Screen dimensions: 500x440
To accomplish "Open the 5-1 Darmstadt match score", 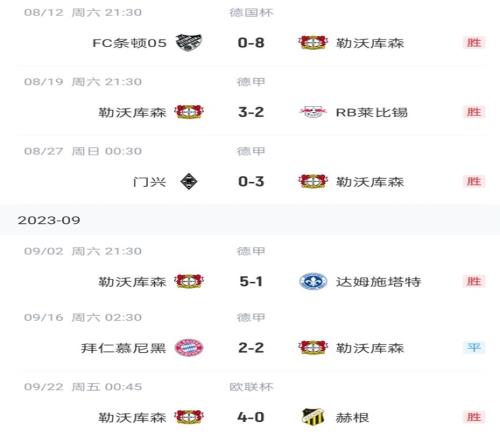I will coord(251,281).
